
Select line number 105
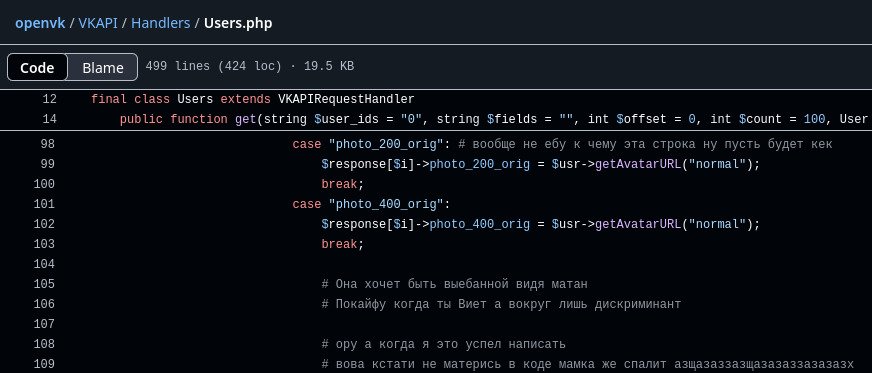click(x=44, y=285)
